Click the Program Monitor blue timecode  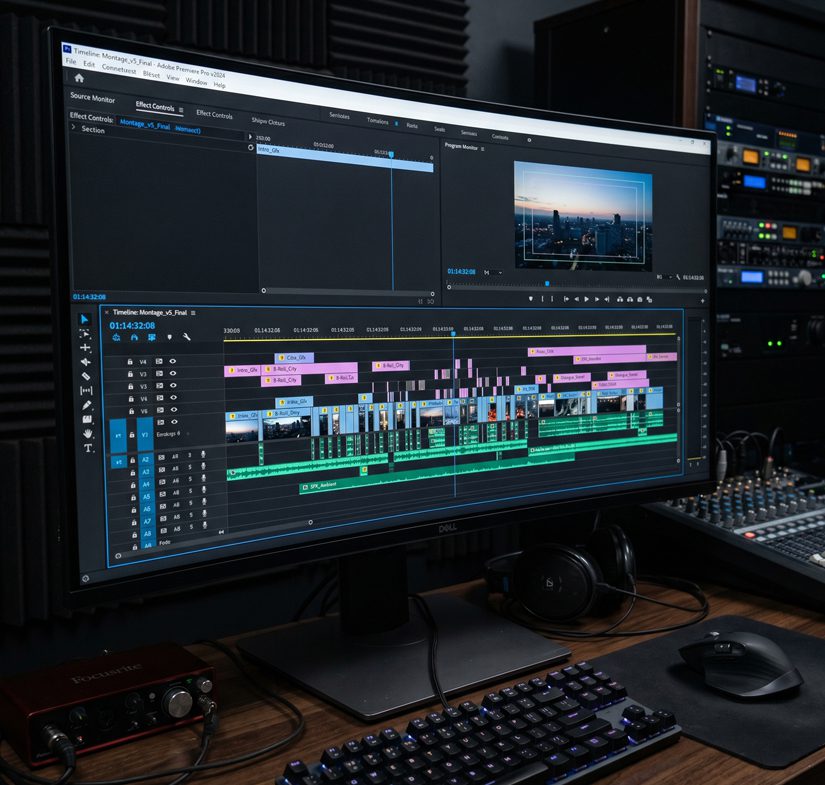point(461,271)
